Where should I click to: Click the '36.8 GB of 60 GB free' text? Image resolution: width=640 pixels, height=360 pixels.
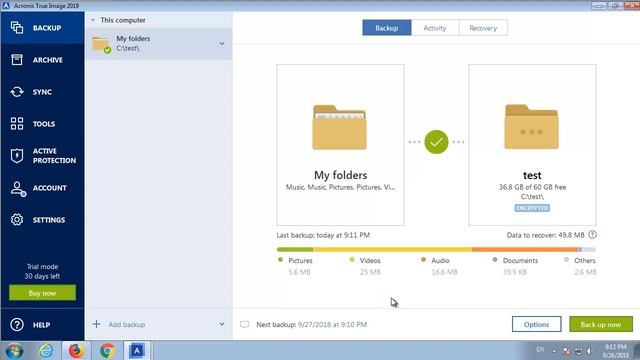click(532, 187)
